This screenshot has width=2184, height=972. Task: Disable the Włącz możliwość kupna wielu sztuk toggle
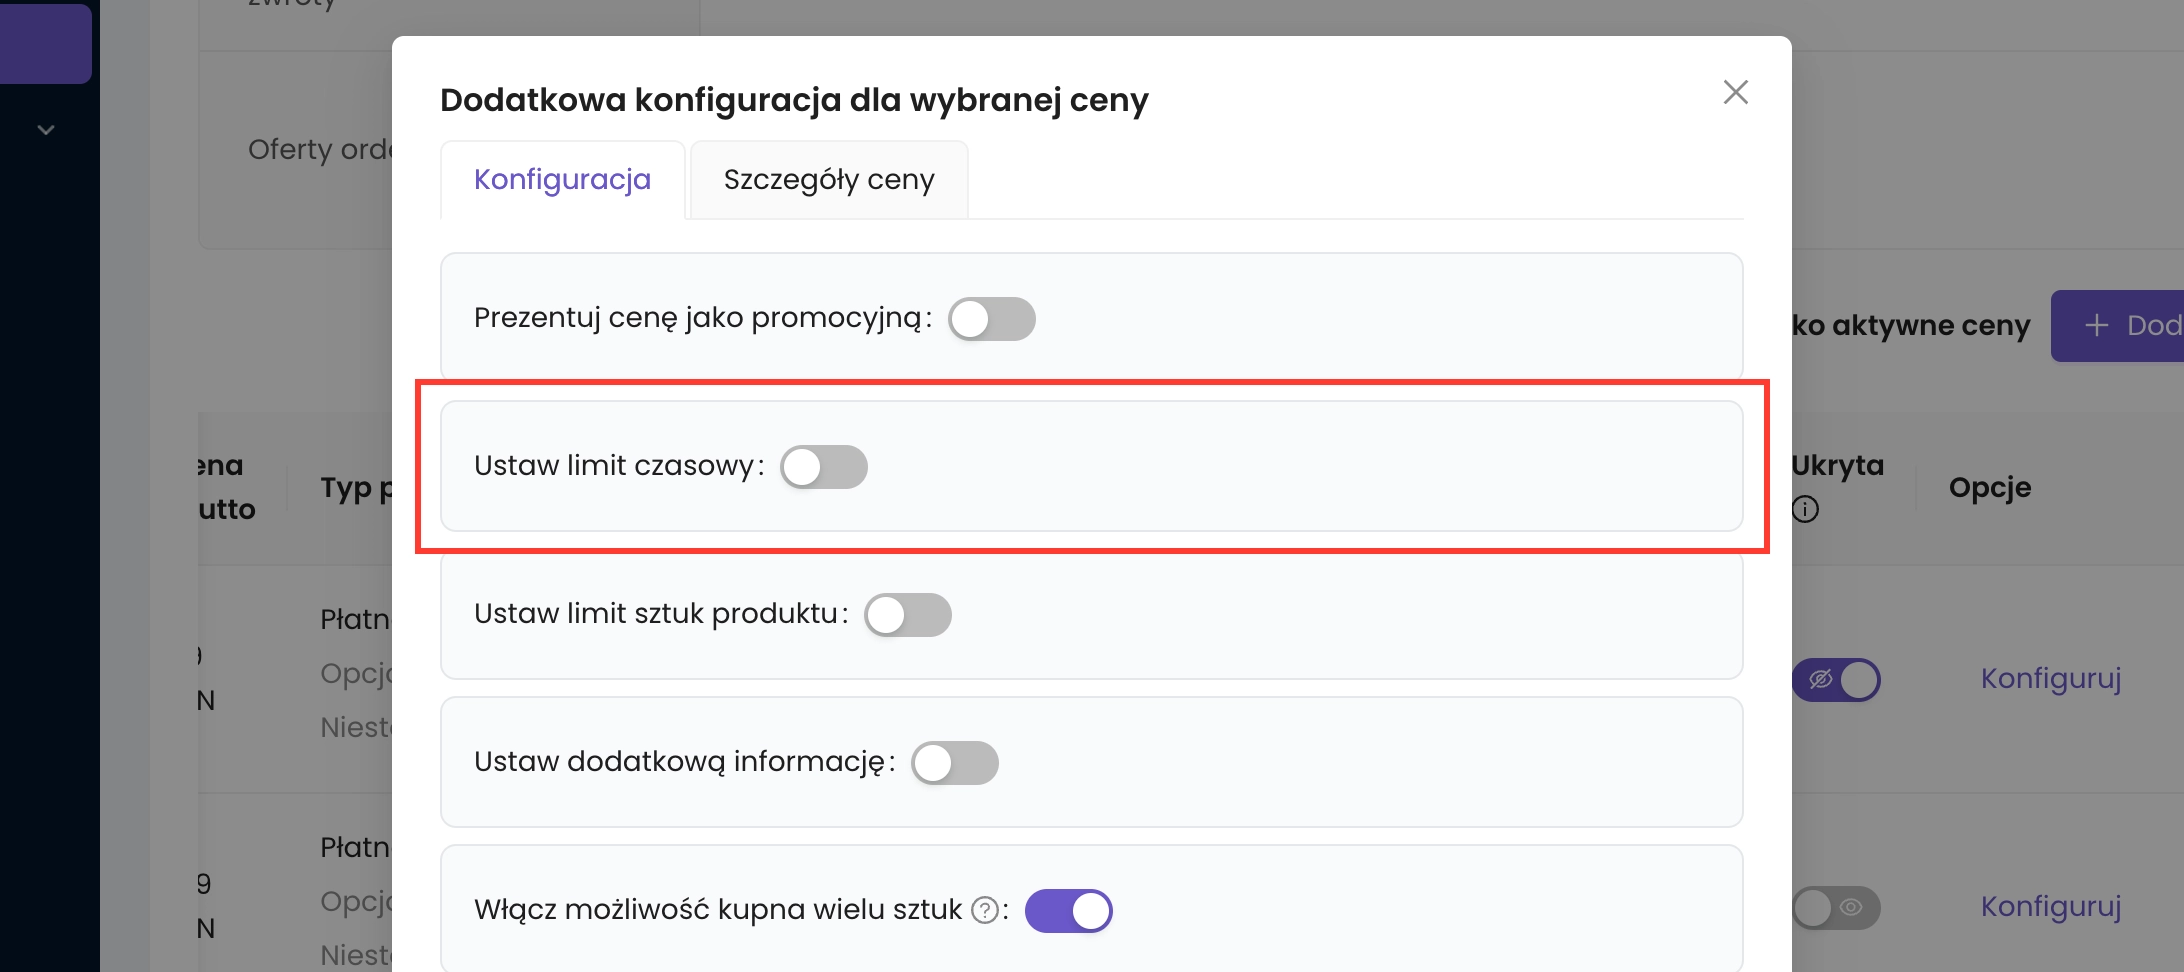1068,911
